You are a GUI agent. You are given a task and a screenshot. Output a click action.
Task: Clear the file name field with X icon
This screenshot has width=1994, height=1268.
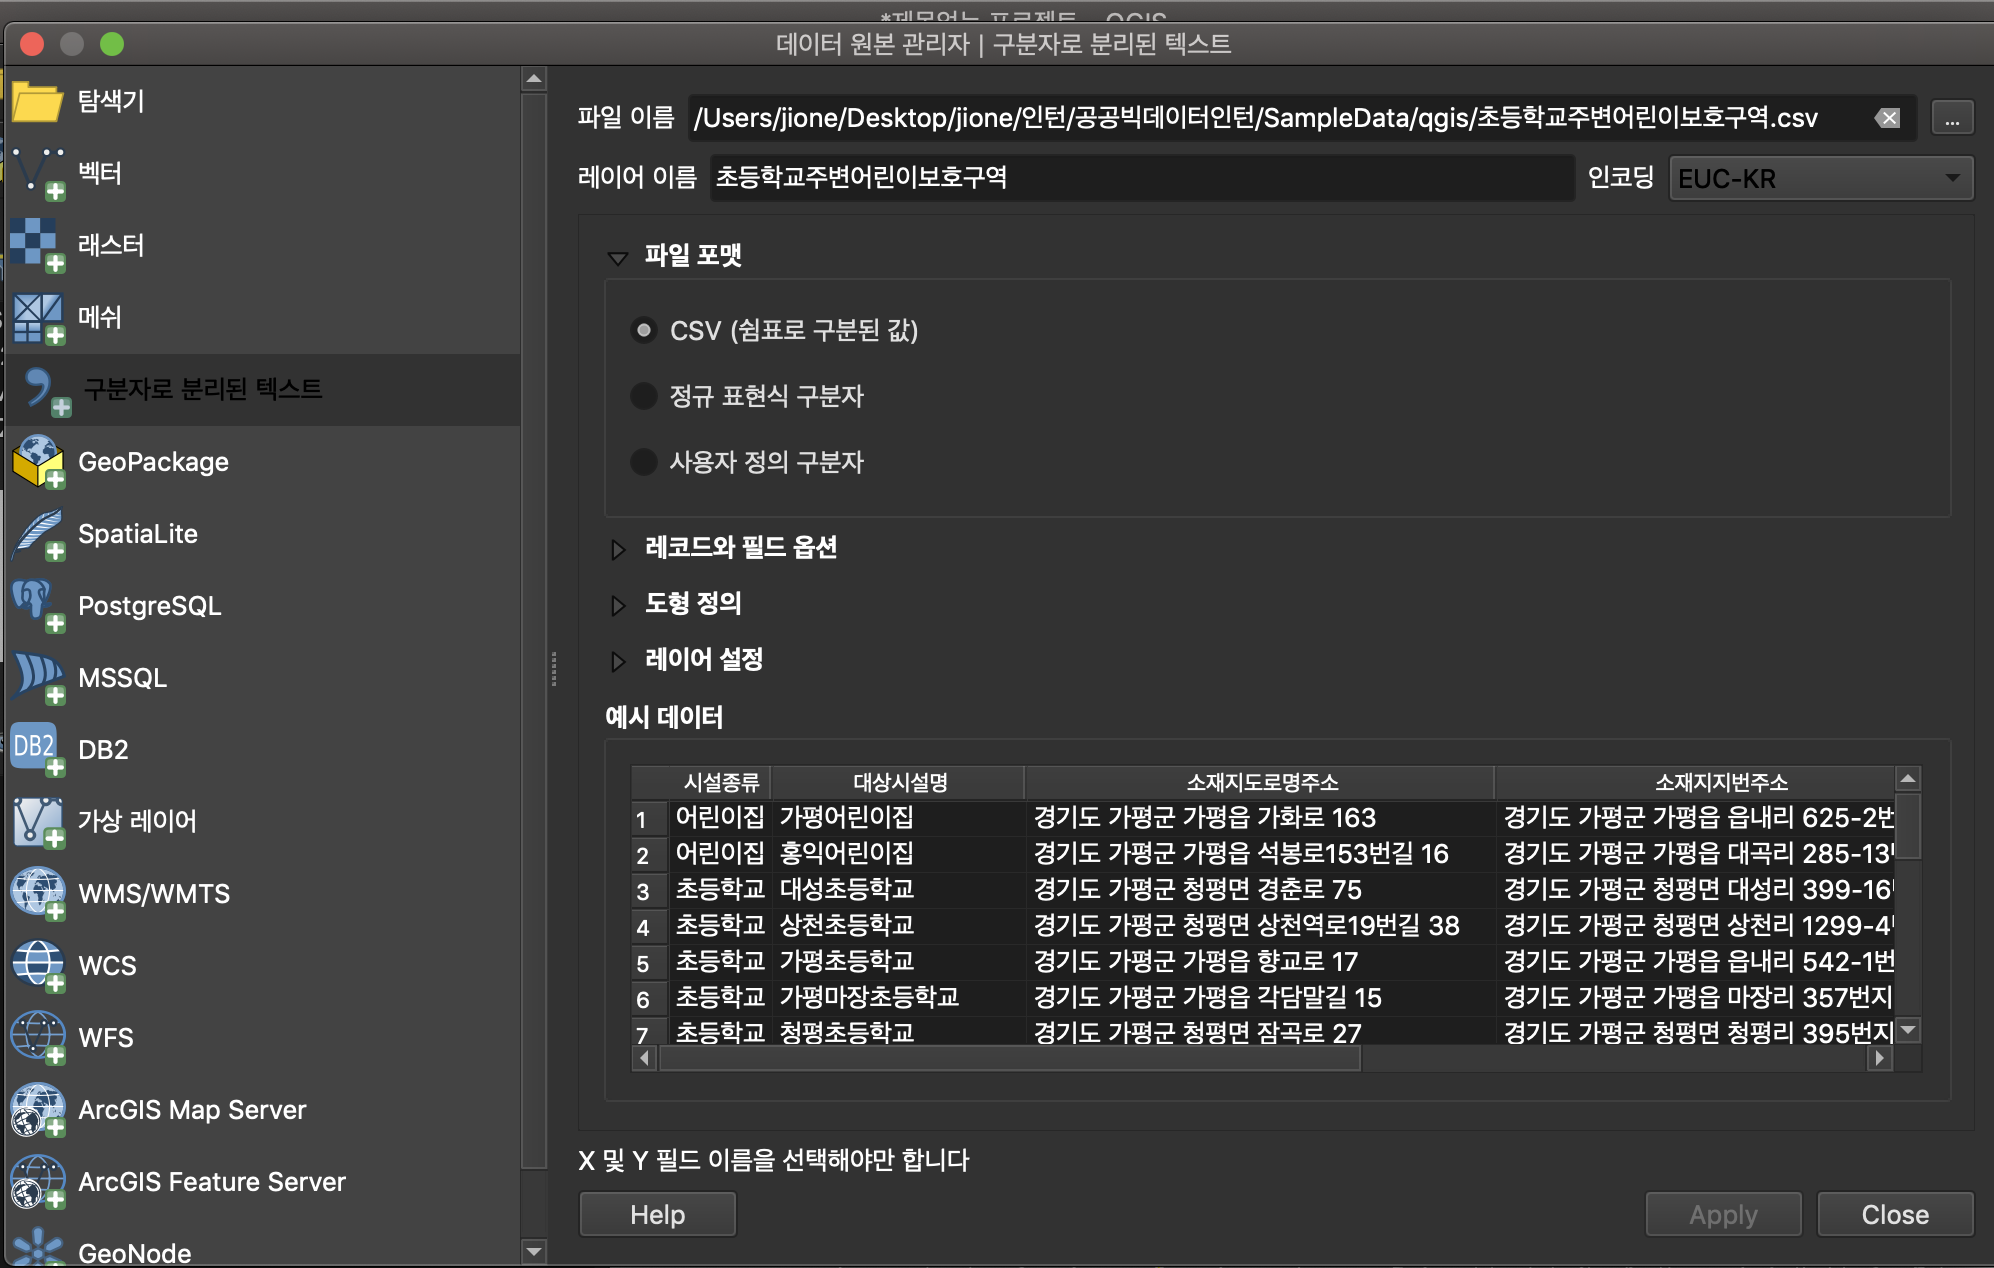coord(1887,118)
